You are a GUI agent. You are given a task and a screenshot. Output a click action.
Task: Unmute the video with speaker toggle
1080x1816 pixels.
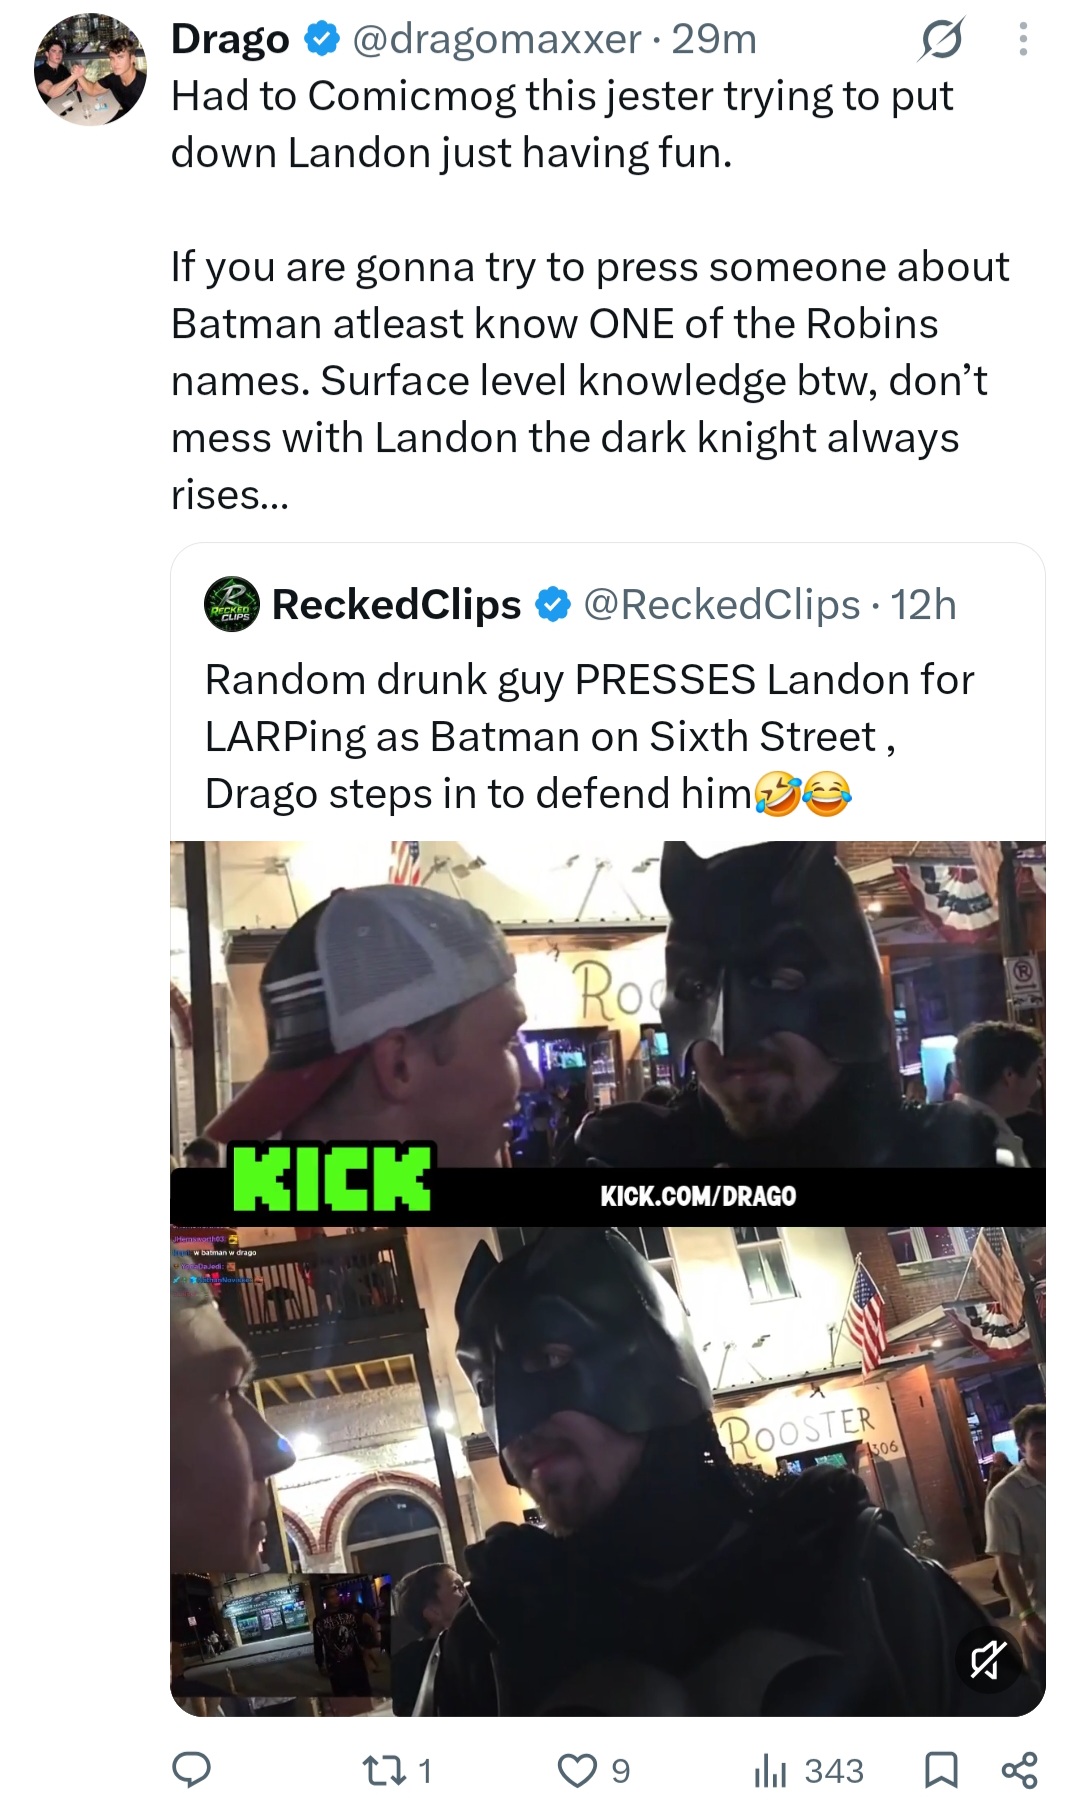click(x=987, y=1660)
